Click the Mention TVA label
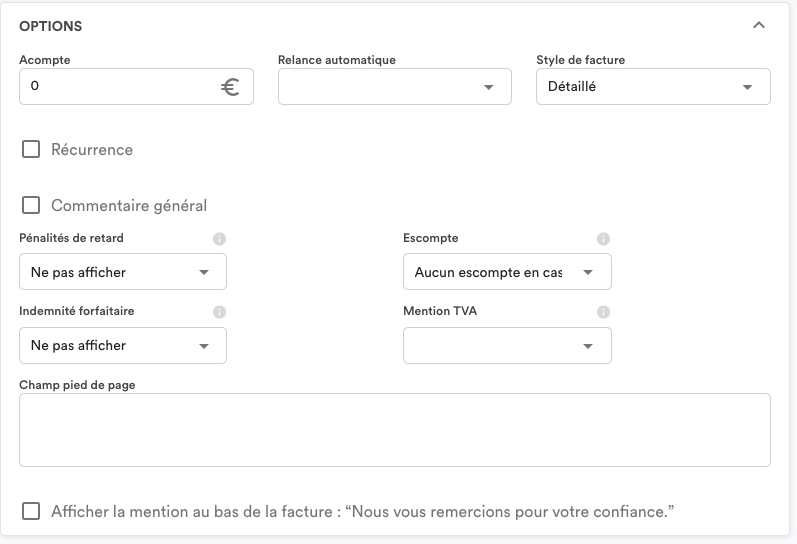This screenshot has width=797, height=544. click(440, 311)
